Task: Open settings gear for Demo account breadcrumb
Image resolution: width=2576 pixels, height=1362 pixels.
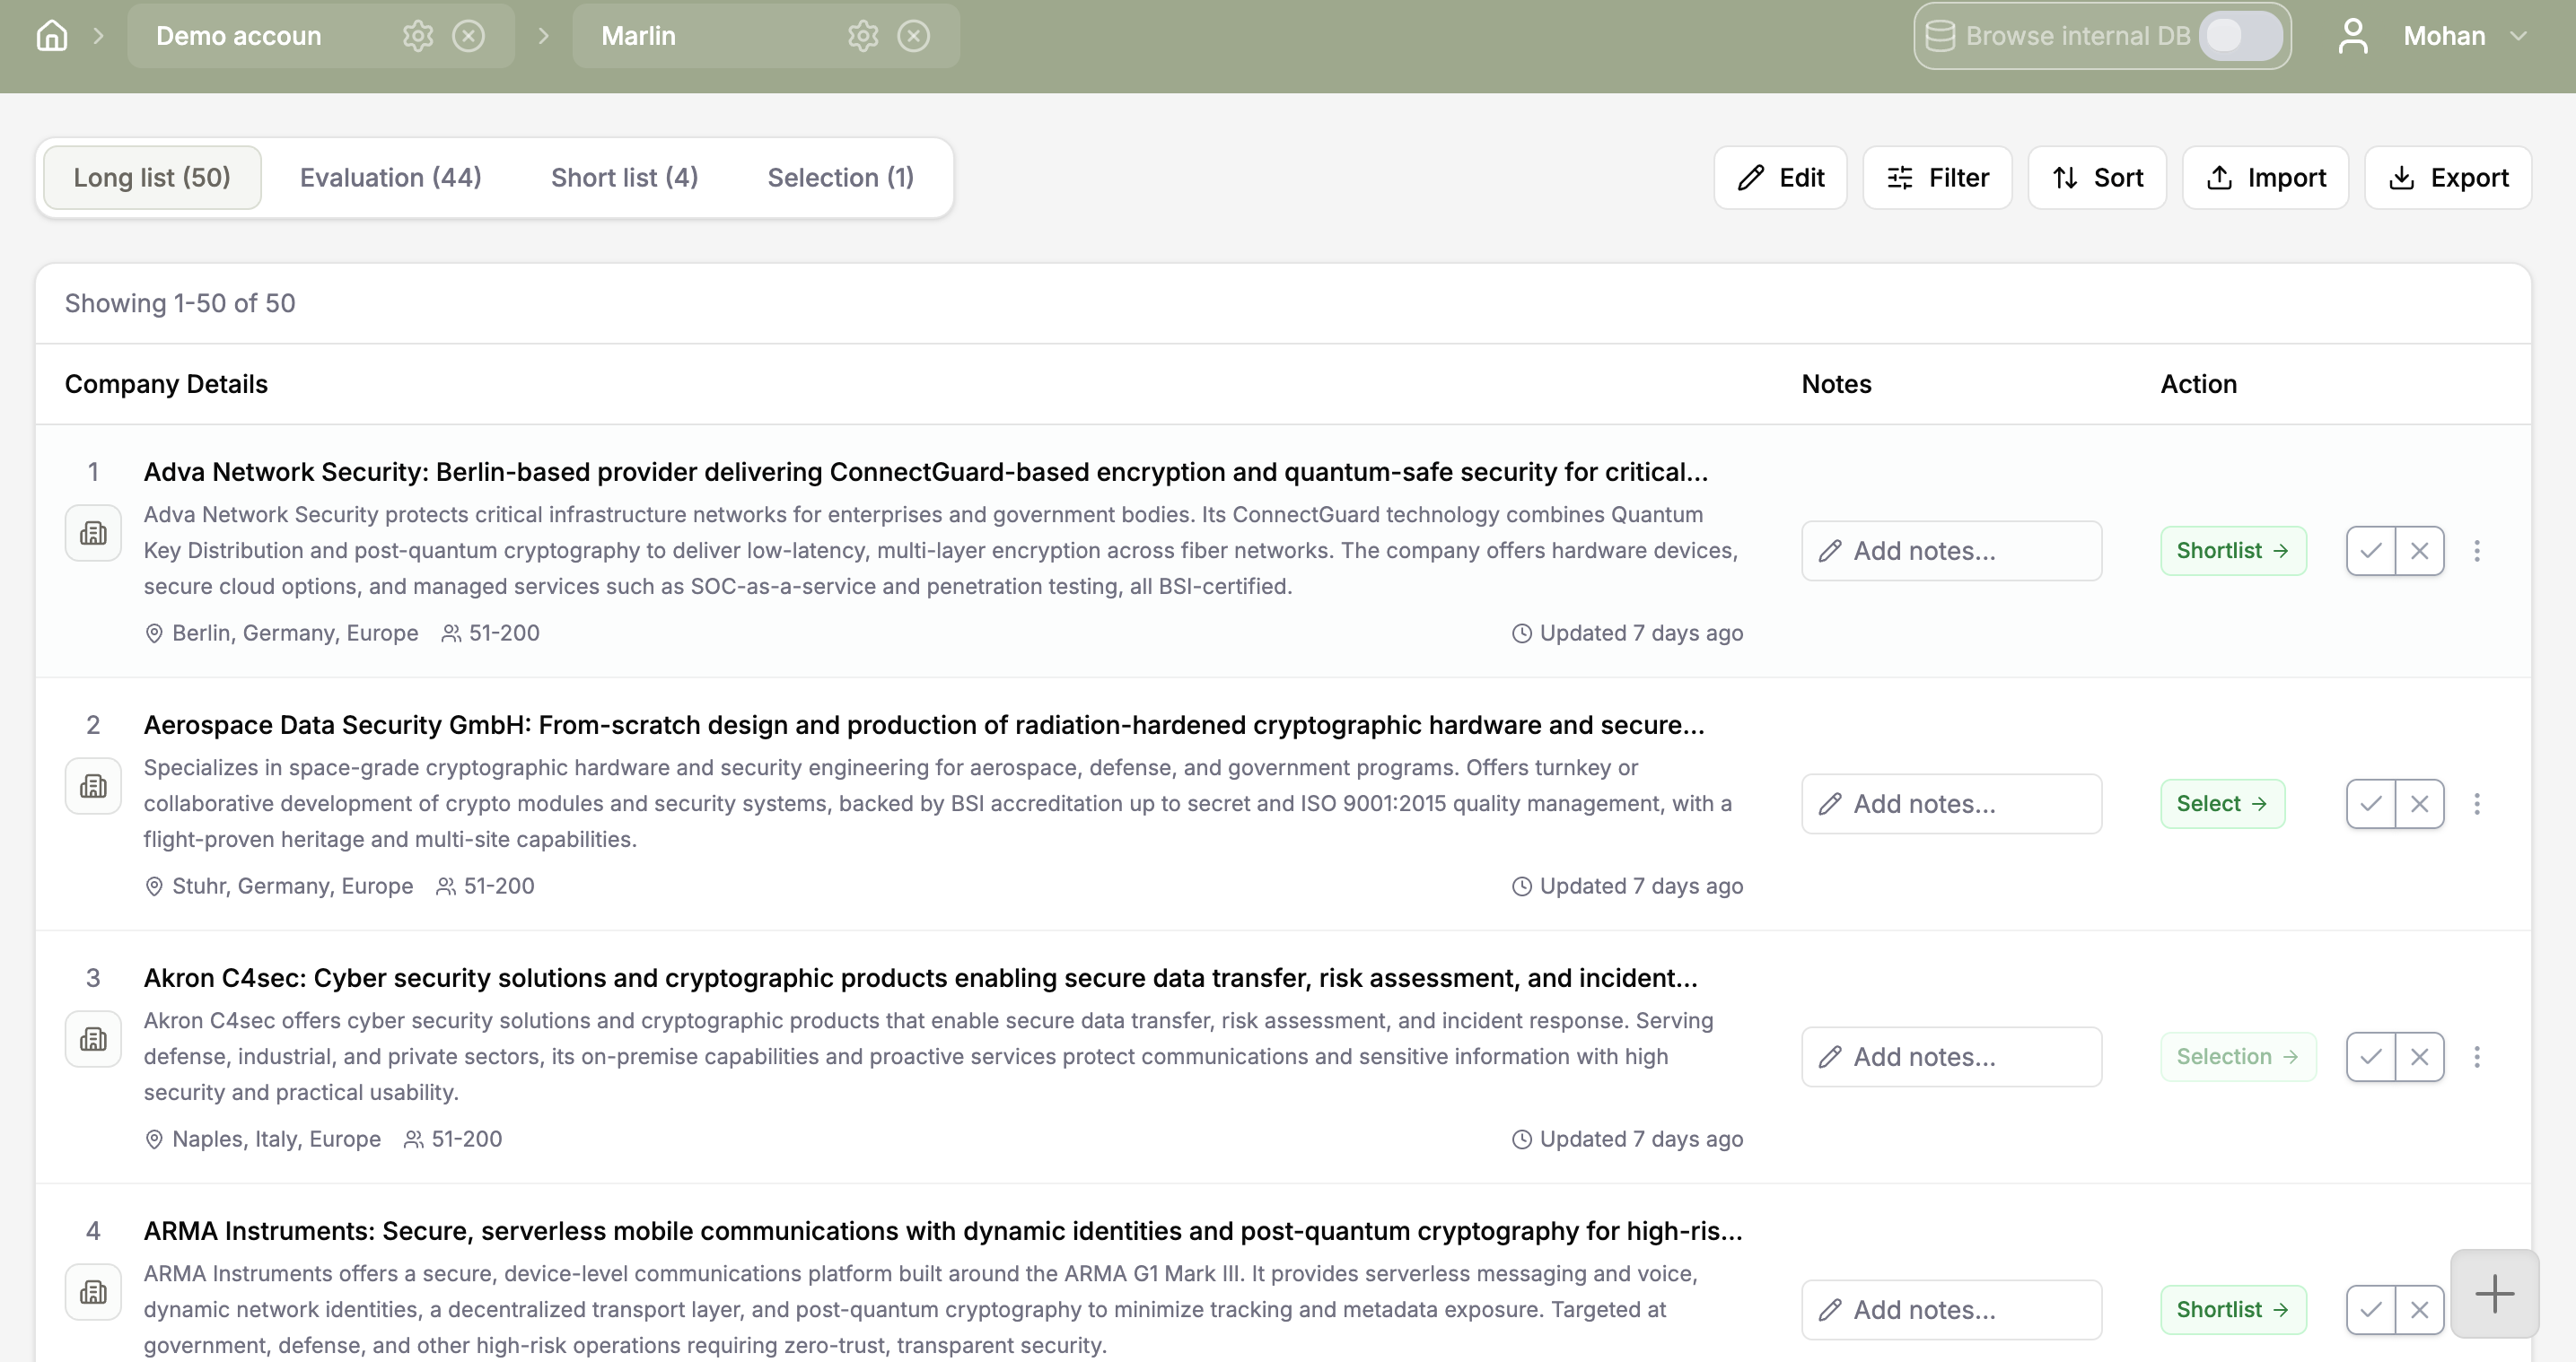Action: point(418,36)
